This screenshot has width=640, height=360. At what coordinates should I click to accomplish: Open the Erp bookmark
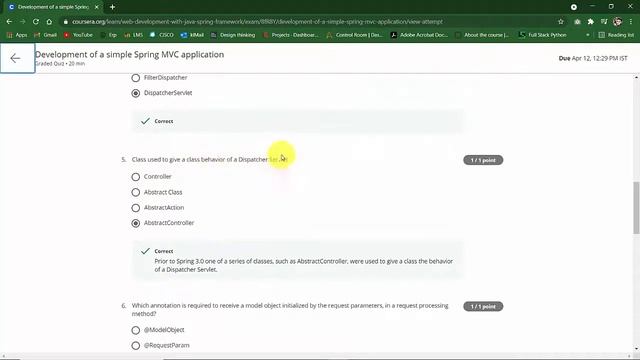point(109,35)
